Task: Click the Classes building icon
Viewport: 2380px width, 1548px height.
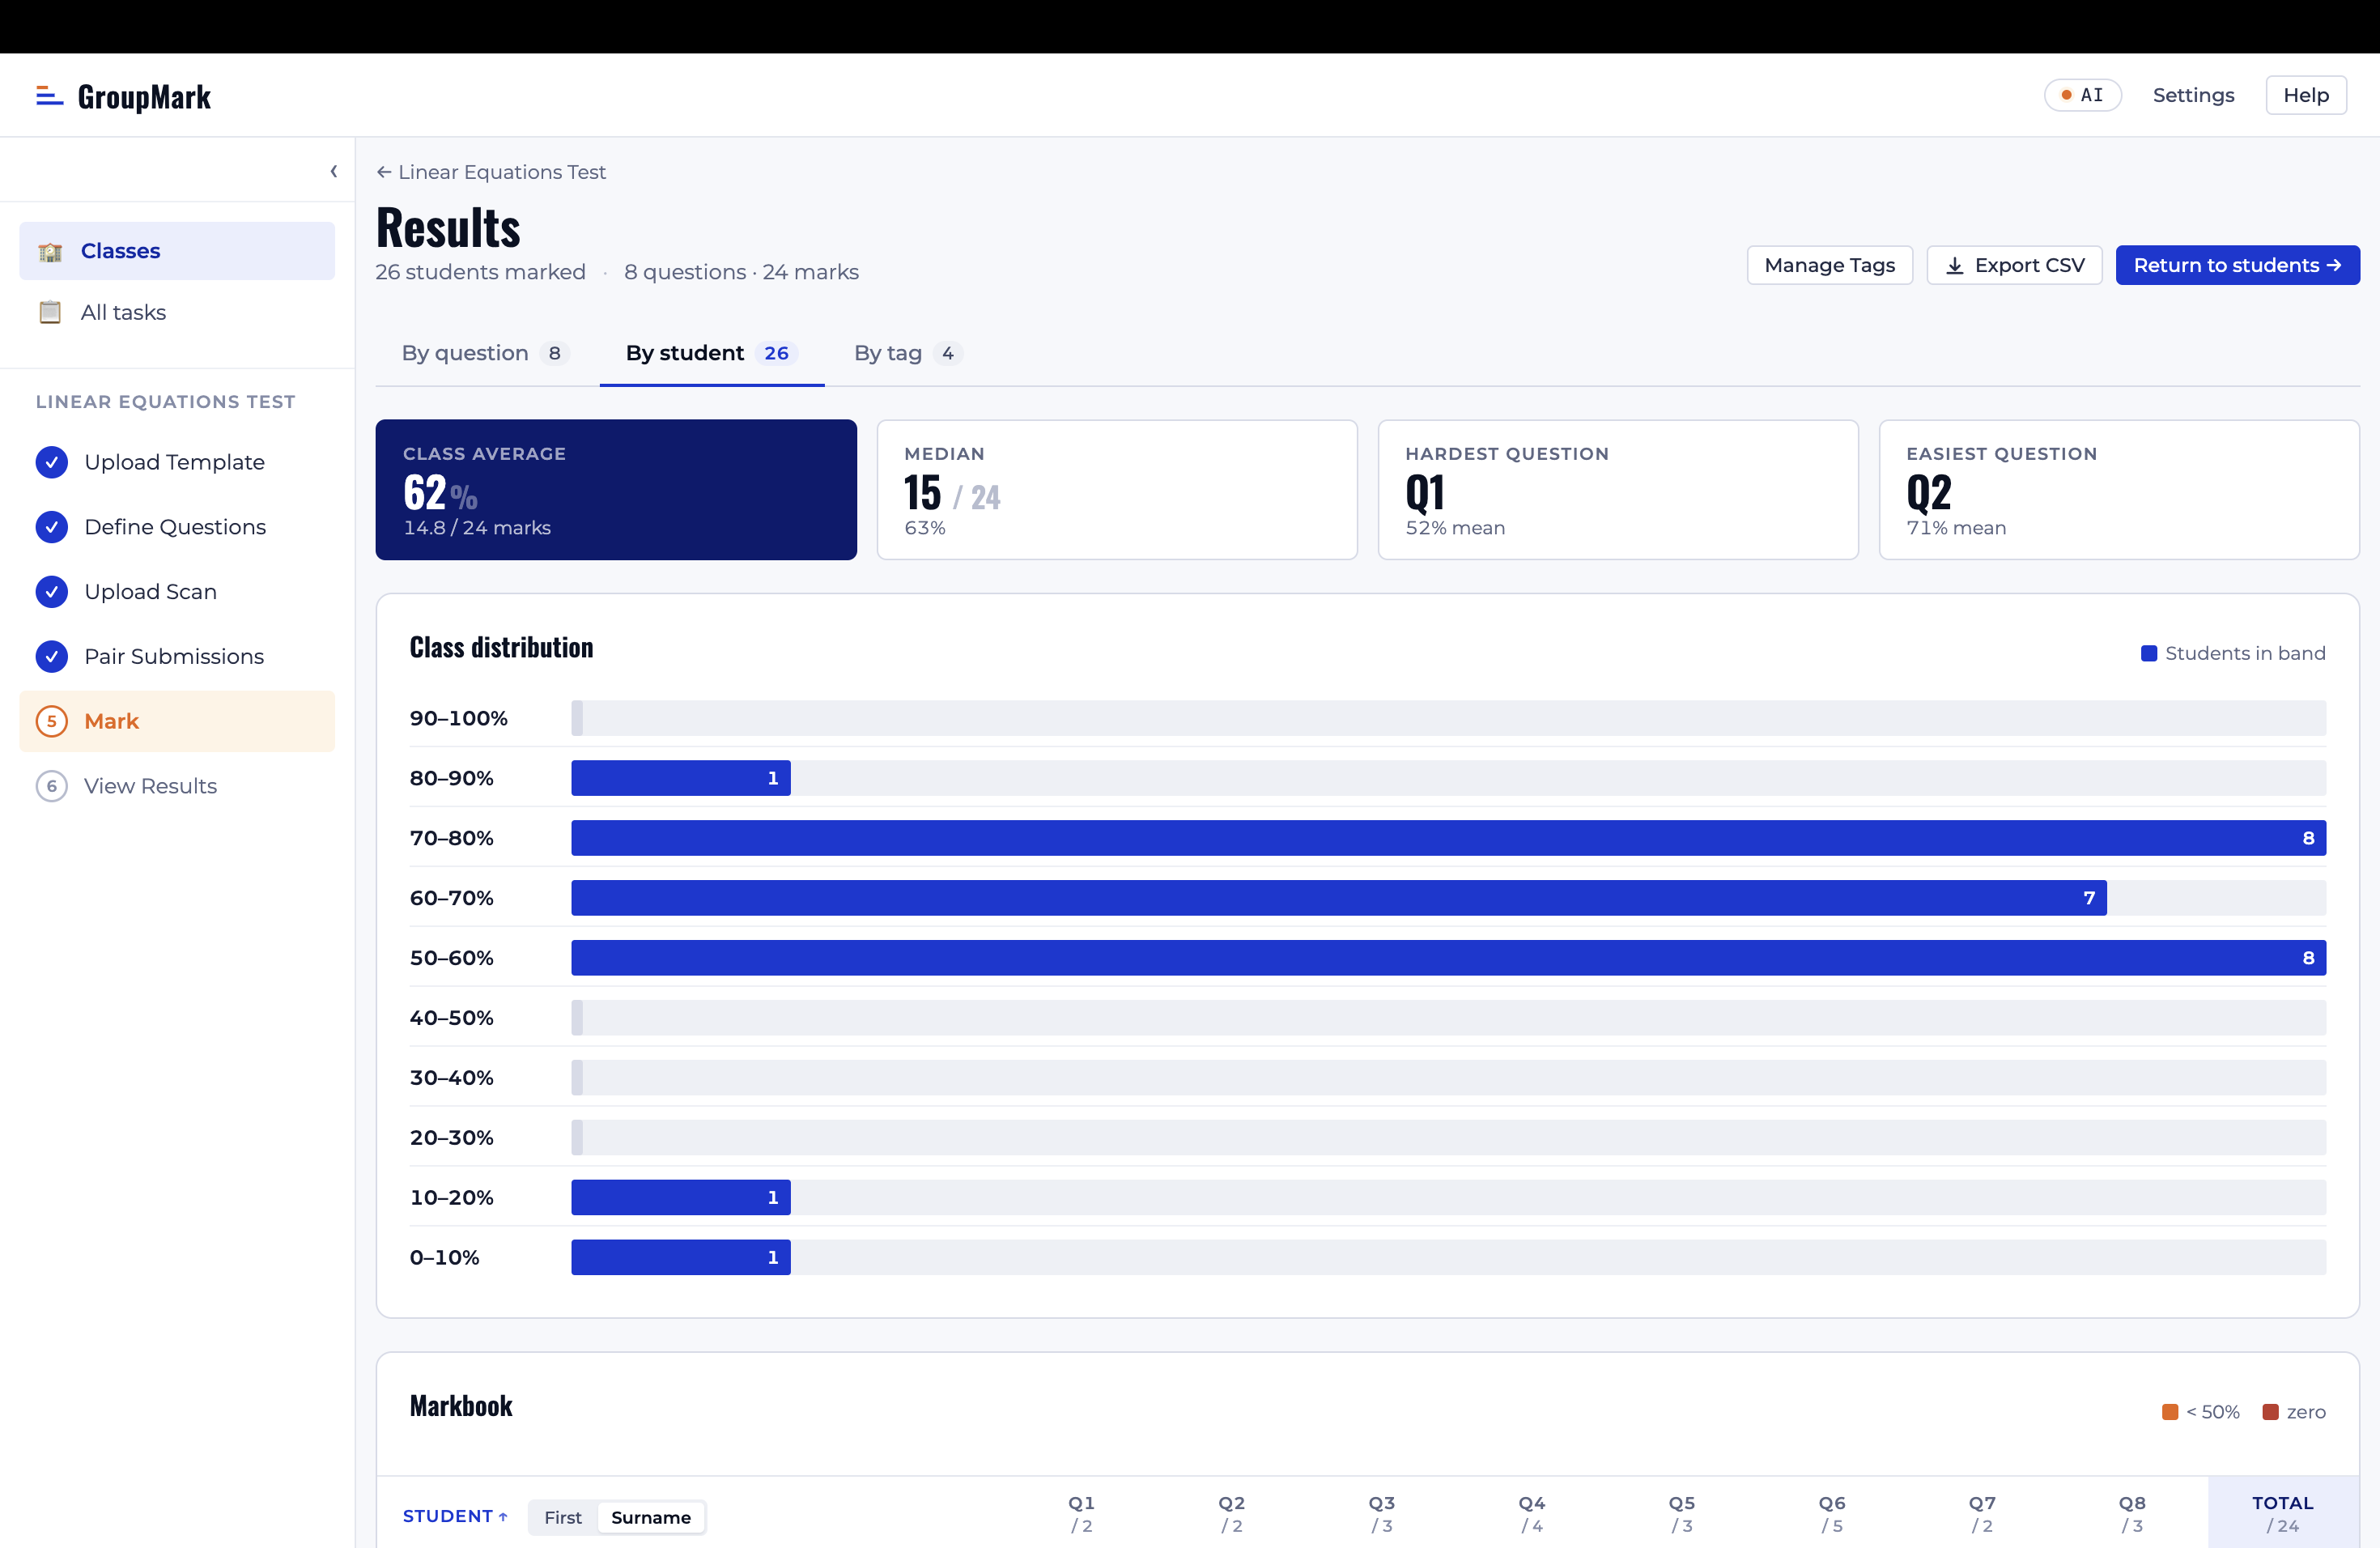Action: point(50,251)
